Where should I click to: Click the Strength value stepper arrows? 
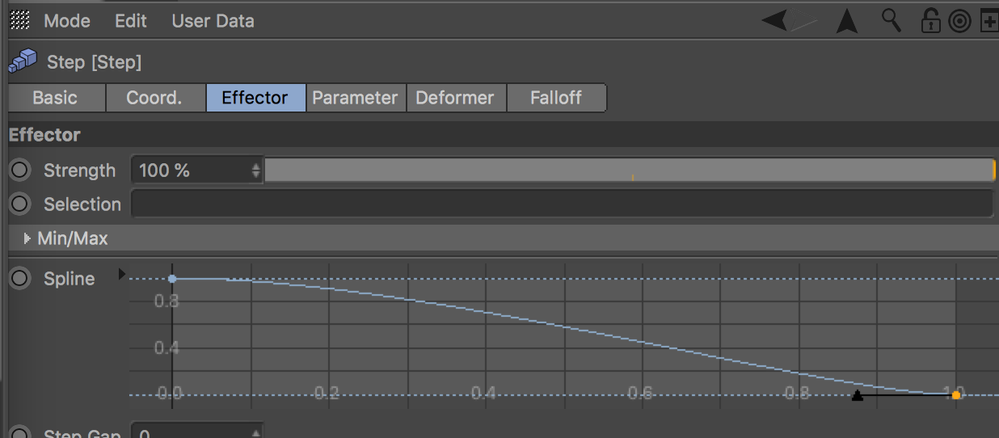(256, 170)
